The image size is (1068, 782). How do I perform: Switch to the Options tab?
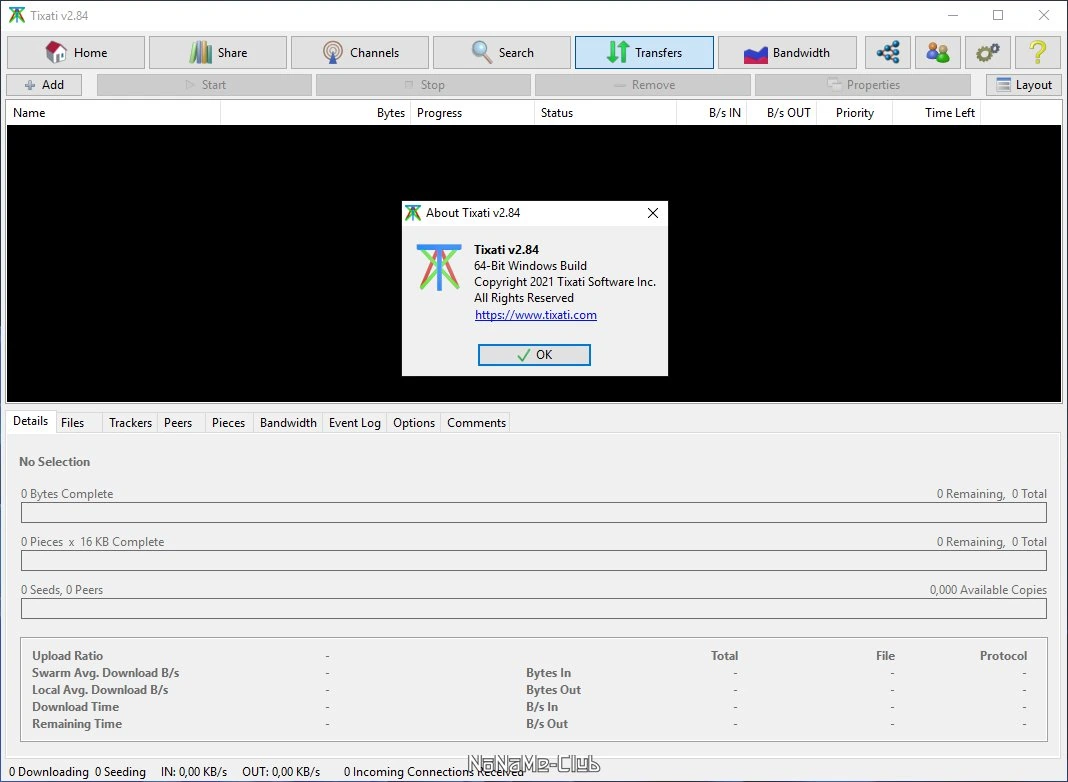click(x=414, y=423)
